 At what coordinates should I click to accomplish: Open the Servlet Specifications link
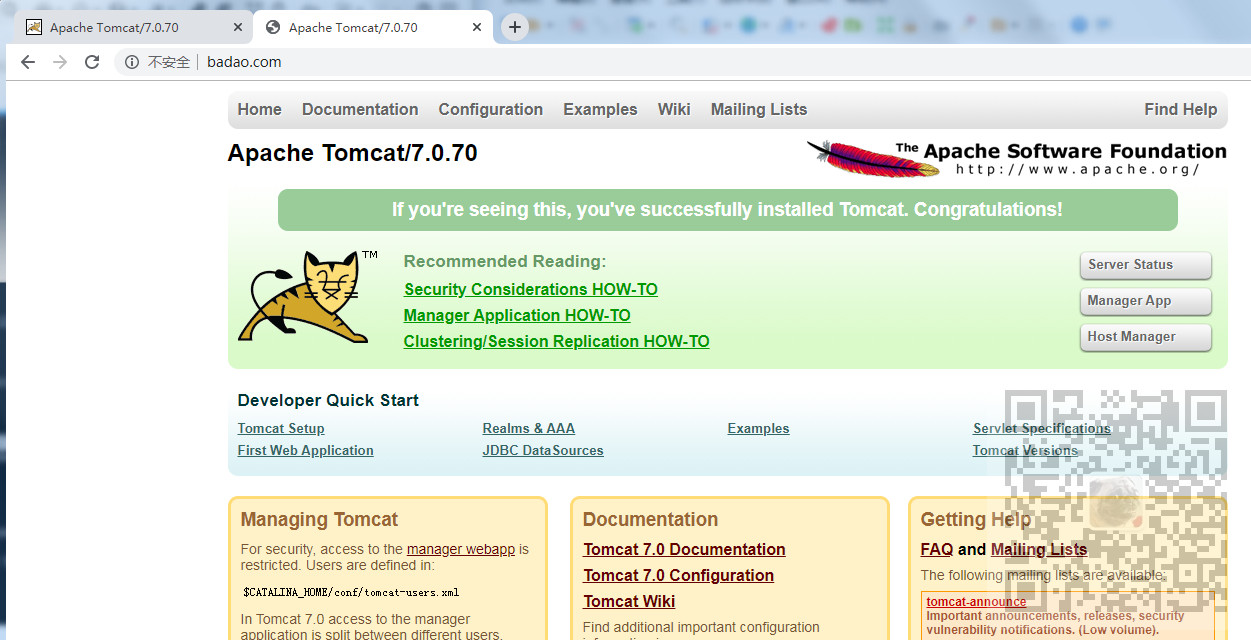click(x=1042, y=429)
